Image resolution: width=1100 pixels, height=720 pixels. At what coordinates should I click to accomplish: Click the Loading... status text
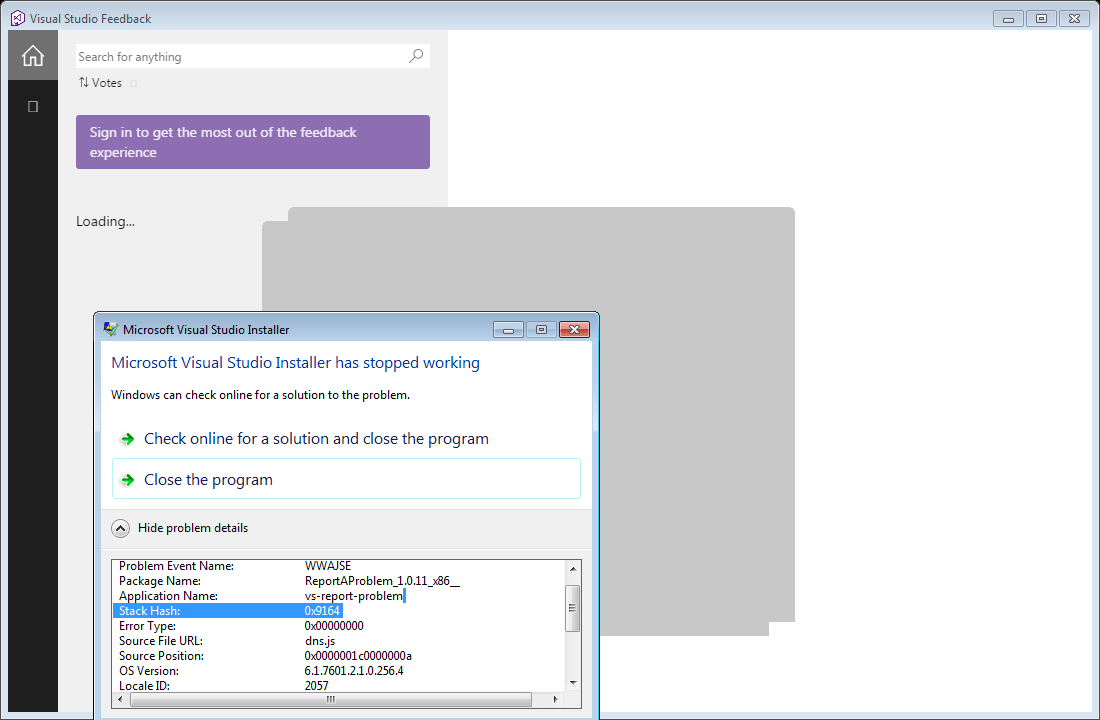point(105,222)
